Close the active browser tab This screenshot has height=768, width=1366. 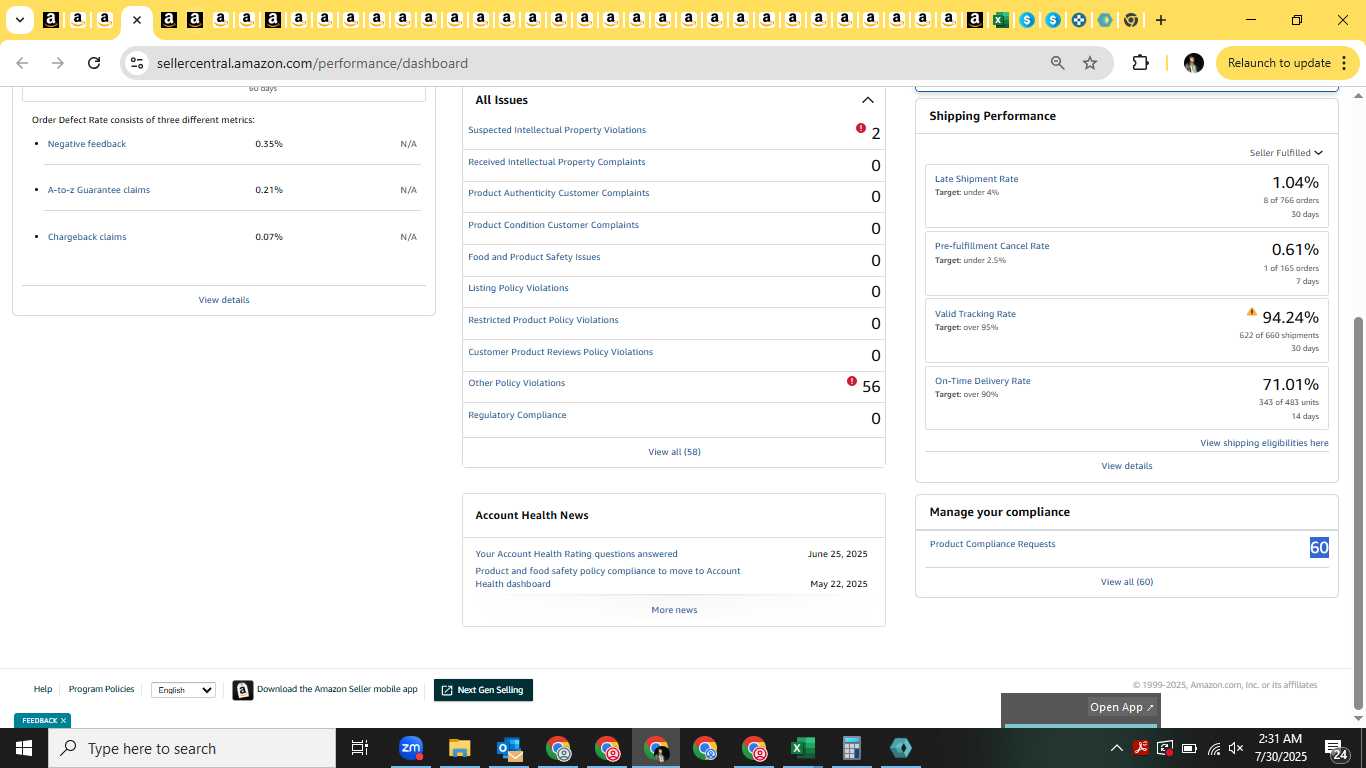coord(137,20)
